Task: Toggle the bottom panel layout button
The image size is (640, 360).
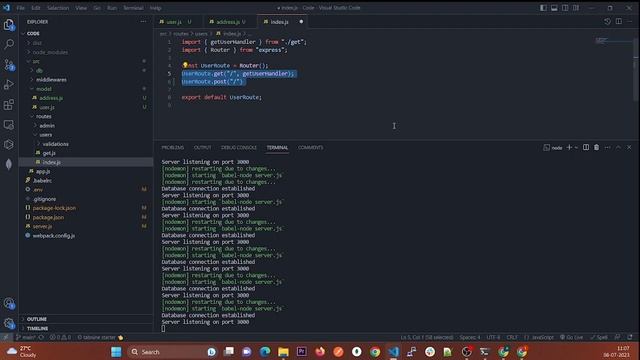Action: tap(554, 8)
